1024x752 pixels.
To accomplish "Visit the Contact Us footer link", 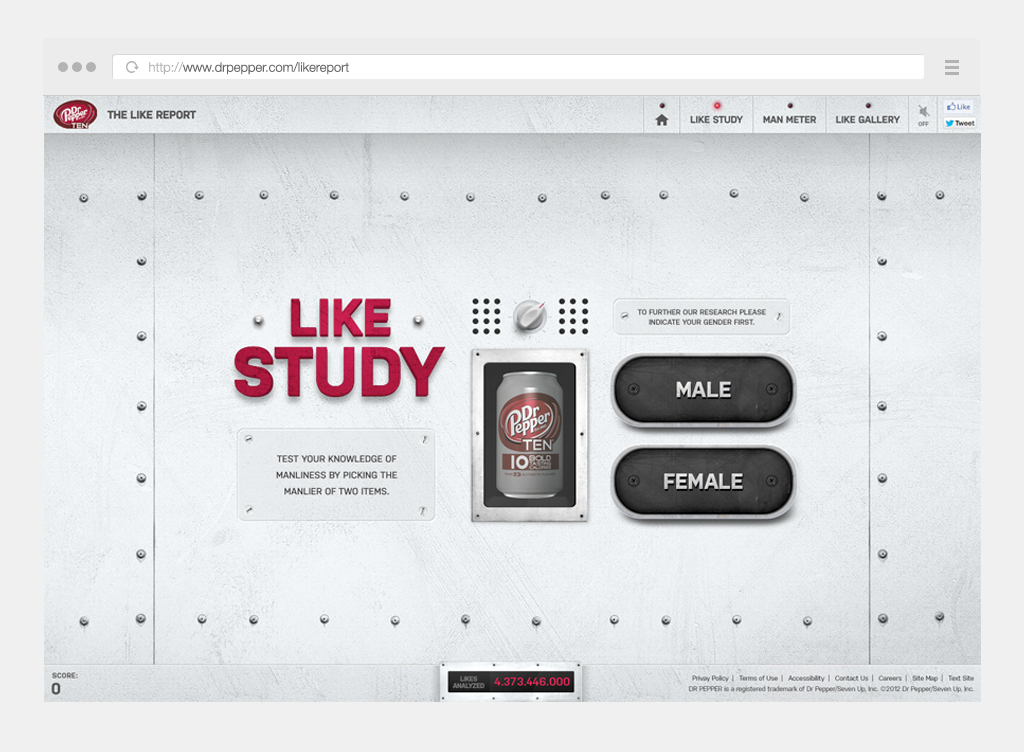I will pos(851,678).
